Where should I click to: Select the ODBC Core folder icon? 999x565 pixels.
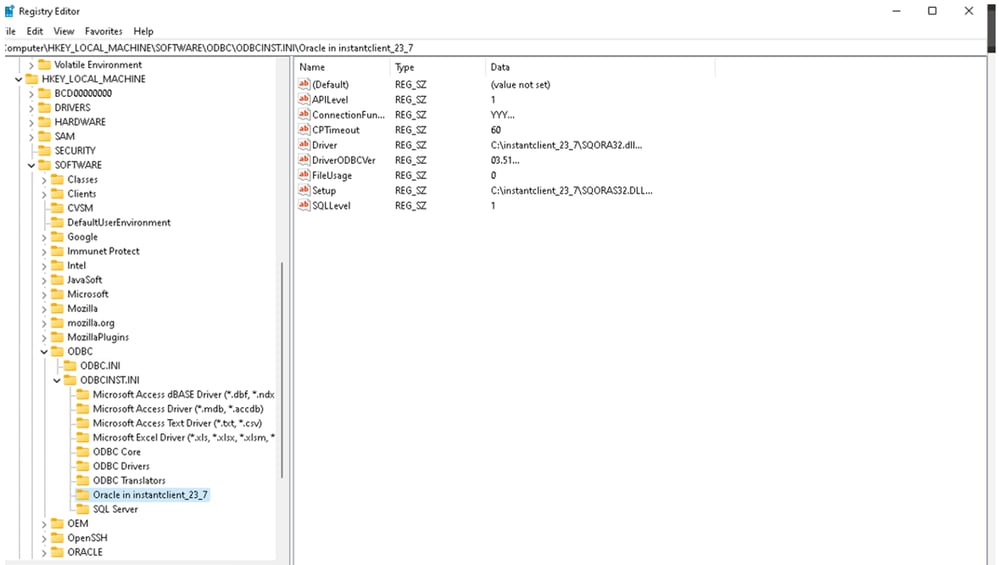(x=83, y=452)
